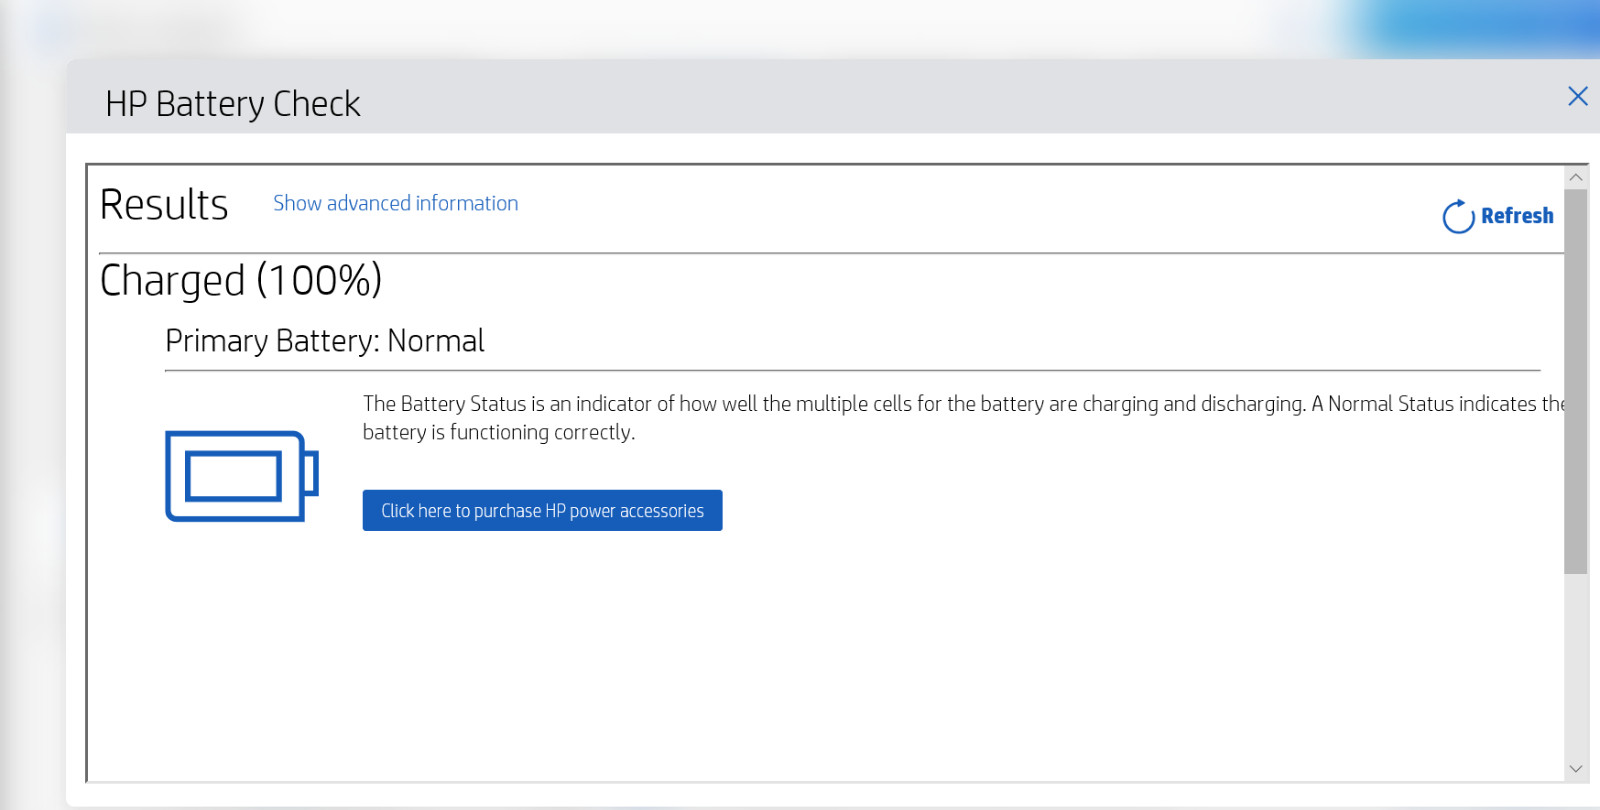This screenshot has height=810, width=1600.
Task: Click the scrollbar down arrow
Action: click(x=1576, y=769)
